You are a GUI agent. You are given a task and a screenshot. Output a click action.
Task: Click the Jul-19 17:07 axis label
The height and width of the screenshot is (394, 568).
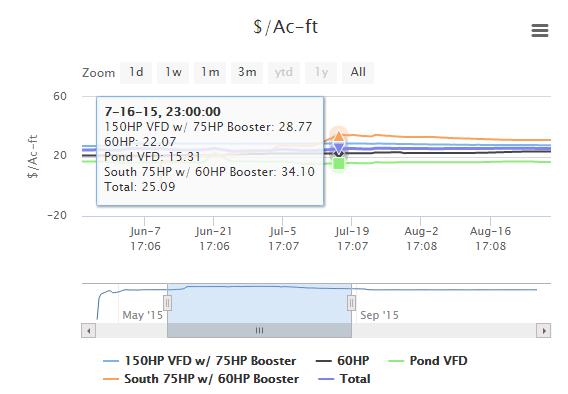352,239
